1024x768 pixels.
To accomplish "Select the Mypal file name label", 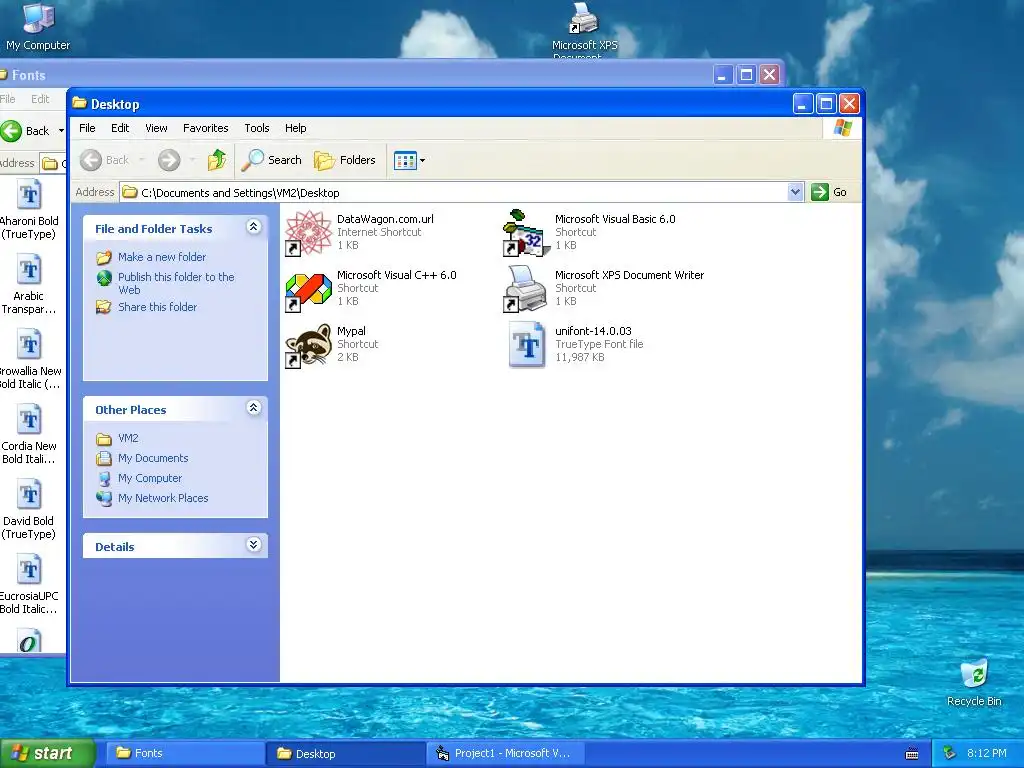I will (x=351, y=331).
